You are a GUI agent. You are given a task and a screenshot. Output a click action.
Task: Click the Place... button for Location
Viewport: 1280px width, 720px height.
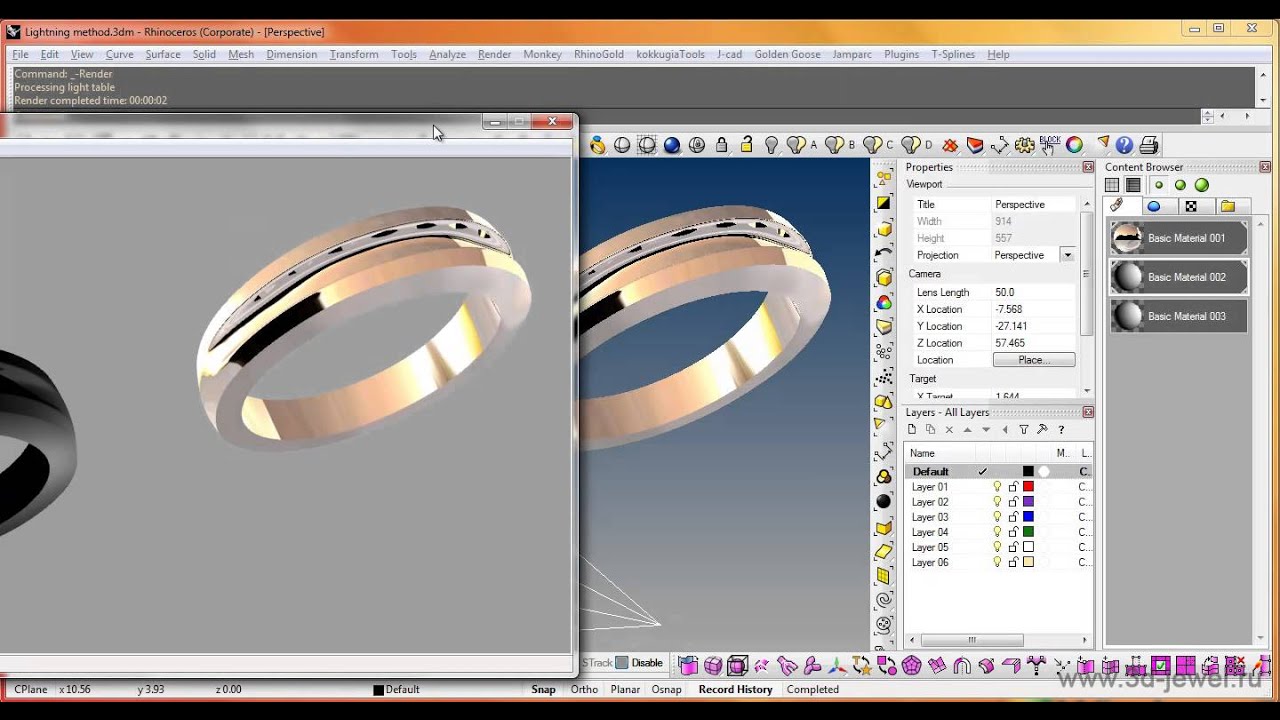tap(1034, 360)
